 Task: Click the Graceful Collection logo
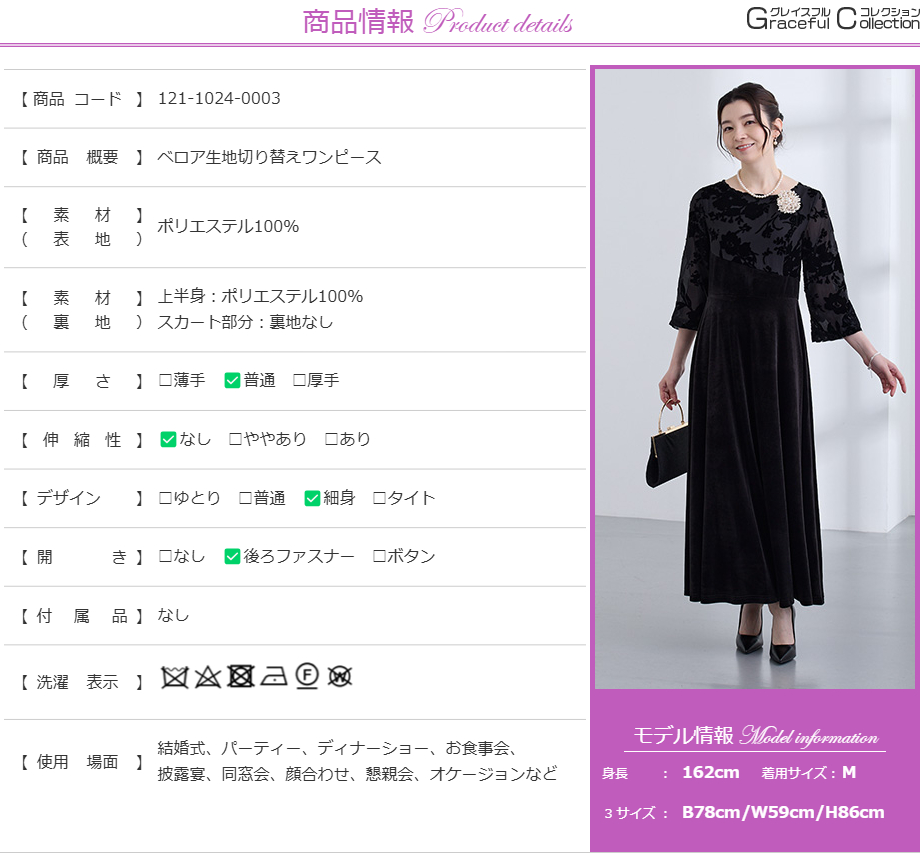832,18
